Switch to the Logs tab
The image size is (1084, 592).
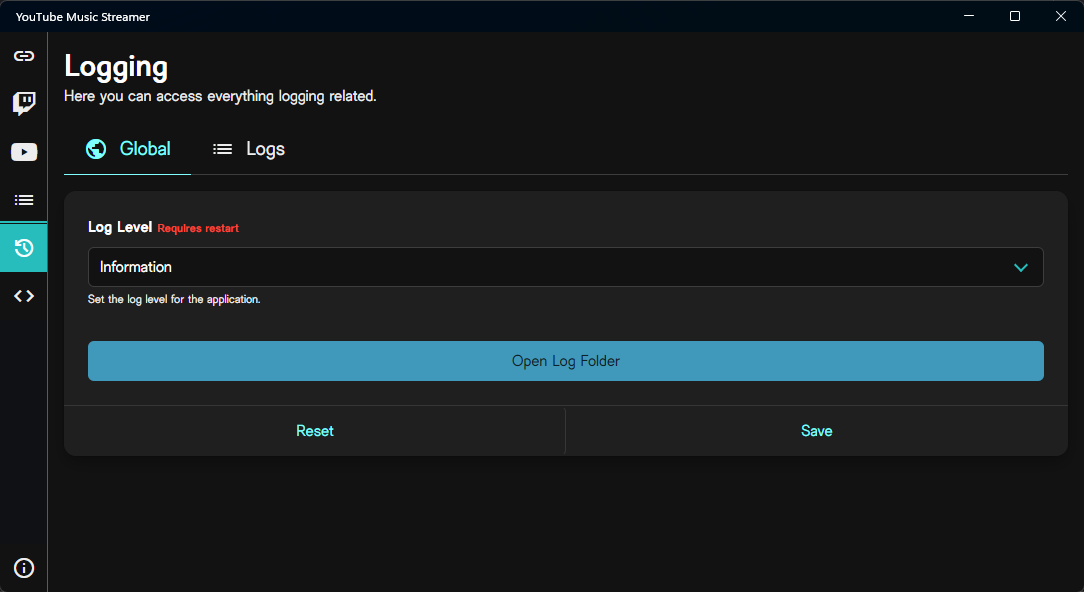pos(248,149)
